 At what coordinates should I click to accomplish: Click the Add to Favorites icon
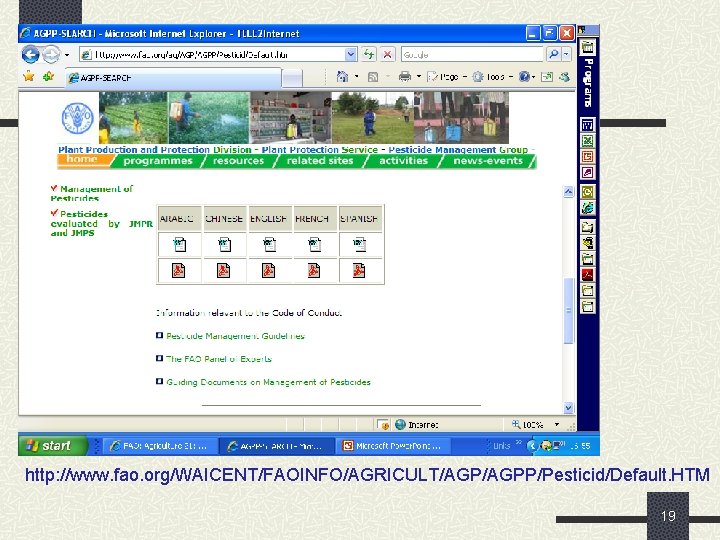click(48, 76)
